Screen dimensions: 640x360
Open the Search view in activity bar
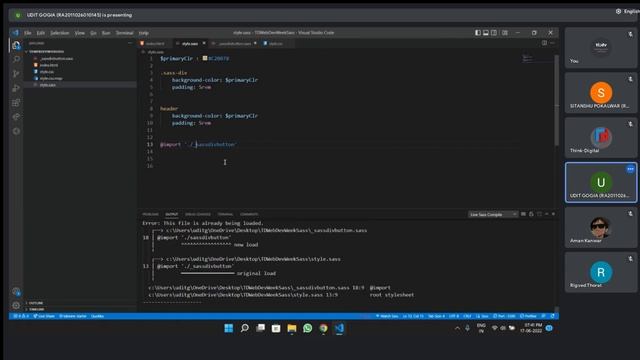tap(16, 60)
